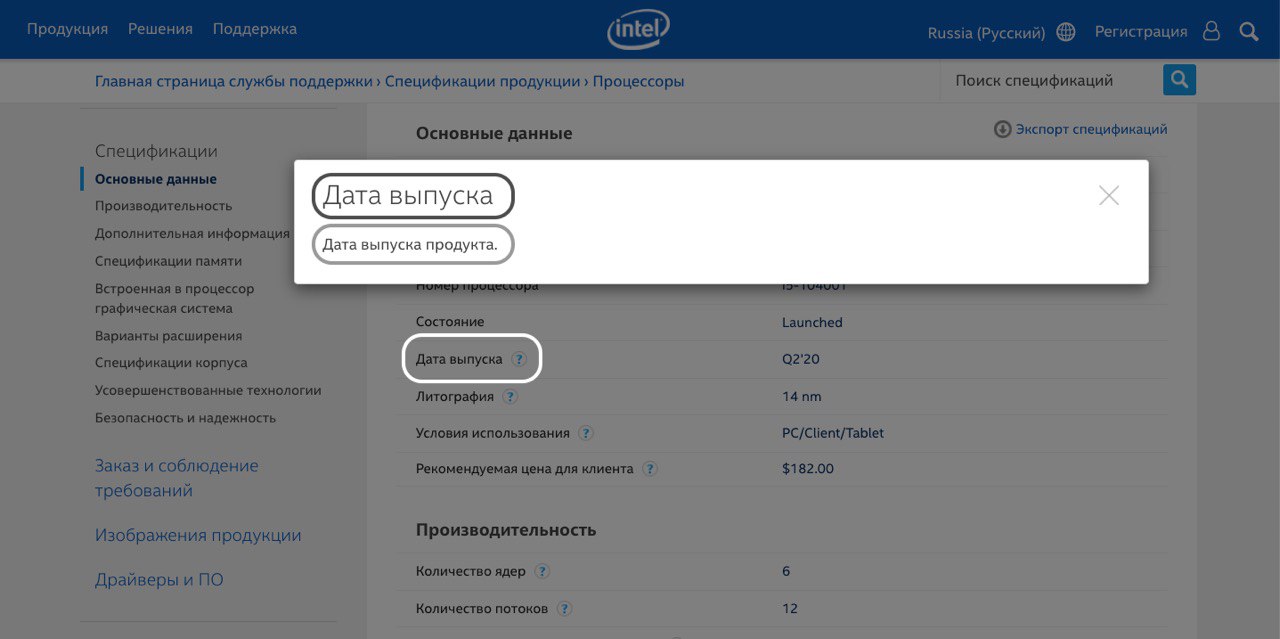Click the Поиск спецификаций search field
Screen dimensions: 1280x639
[1051, 80]
